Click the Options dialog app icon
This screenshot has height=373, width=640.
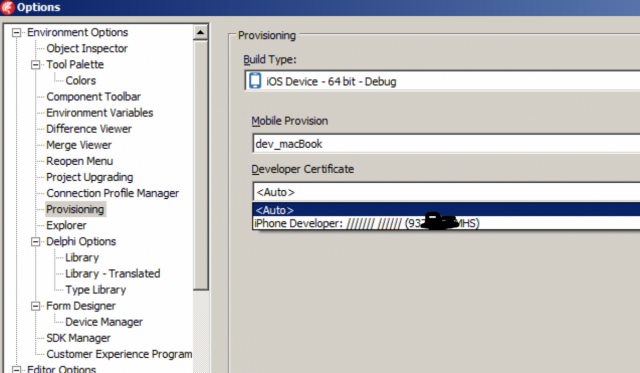click(8, 7)
